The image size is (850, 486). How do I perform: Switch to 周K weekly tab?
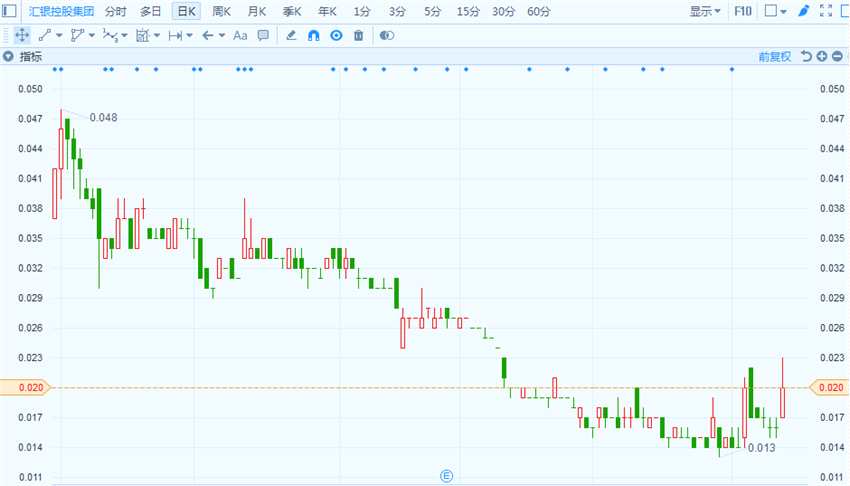click(221, 11)
